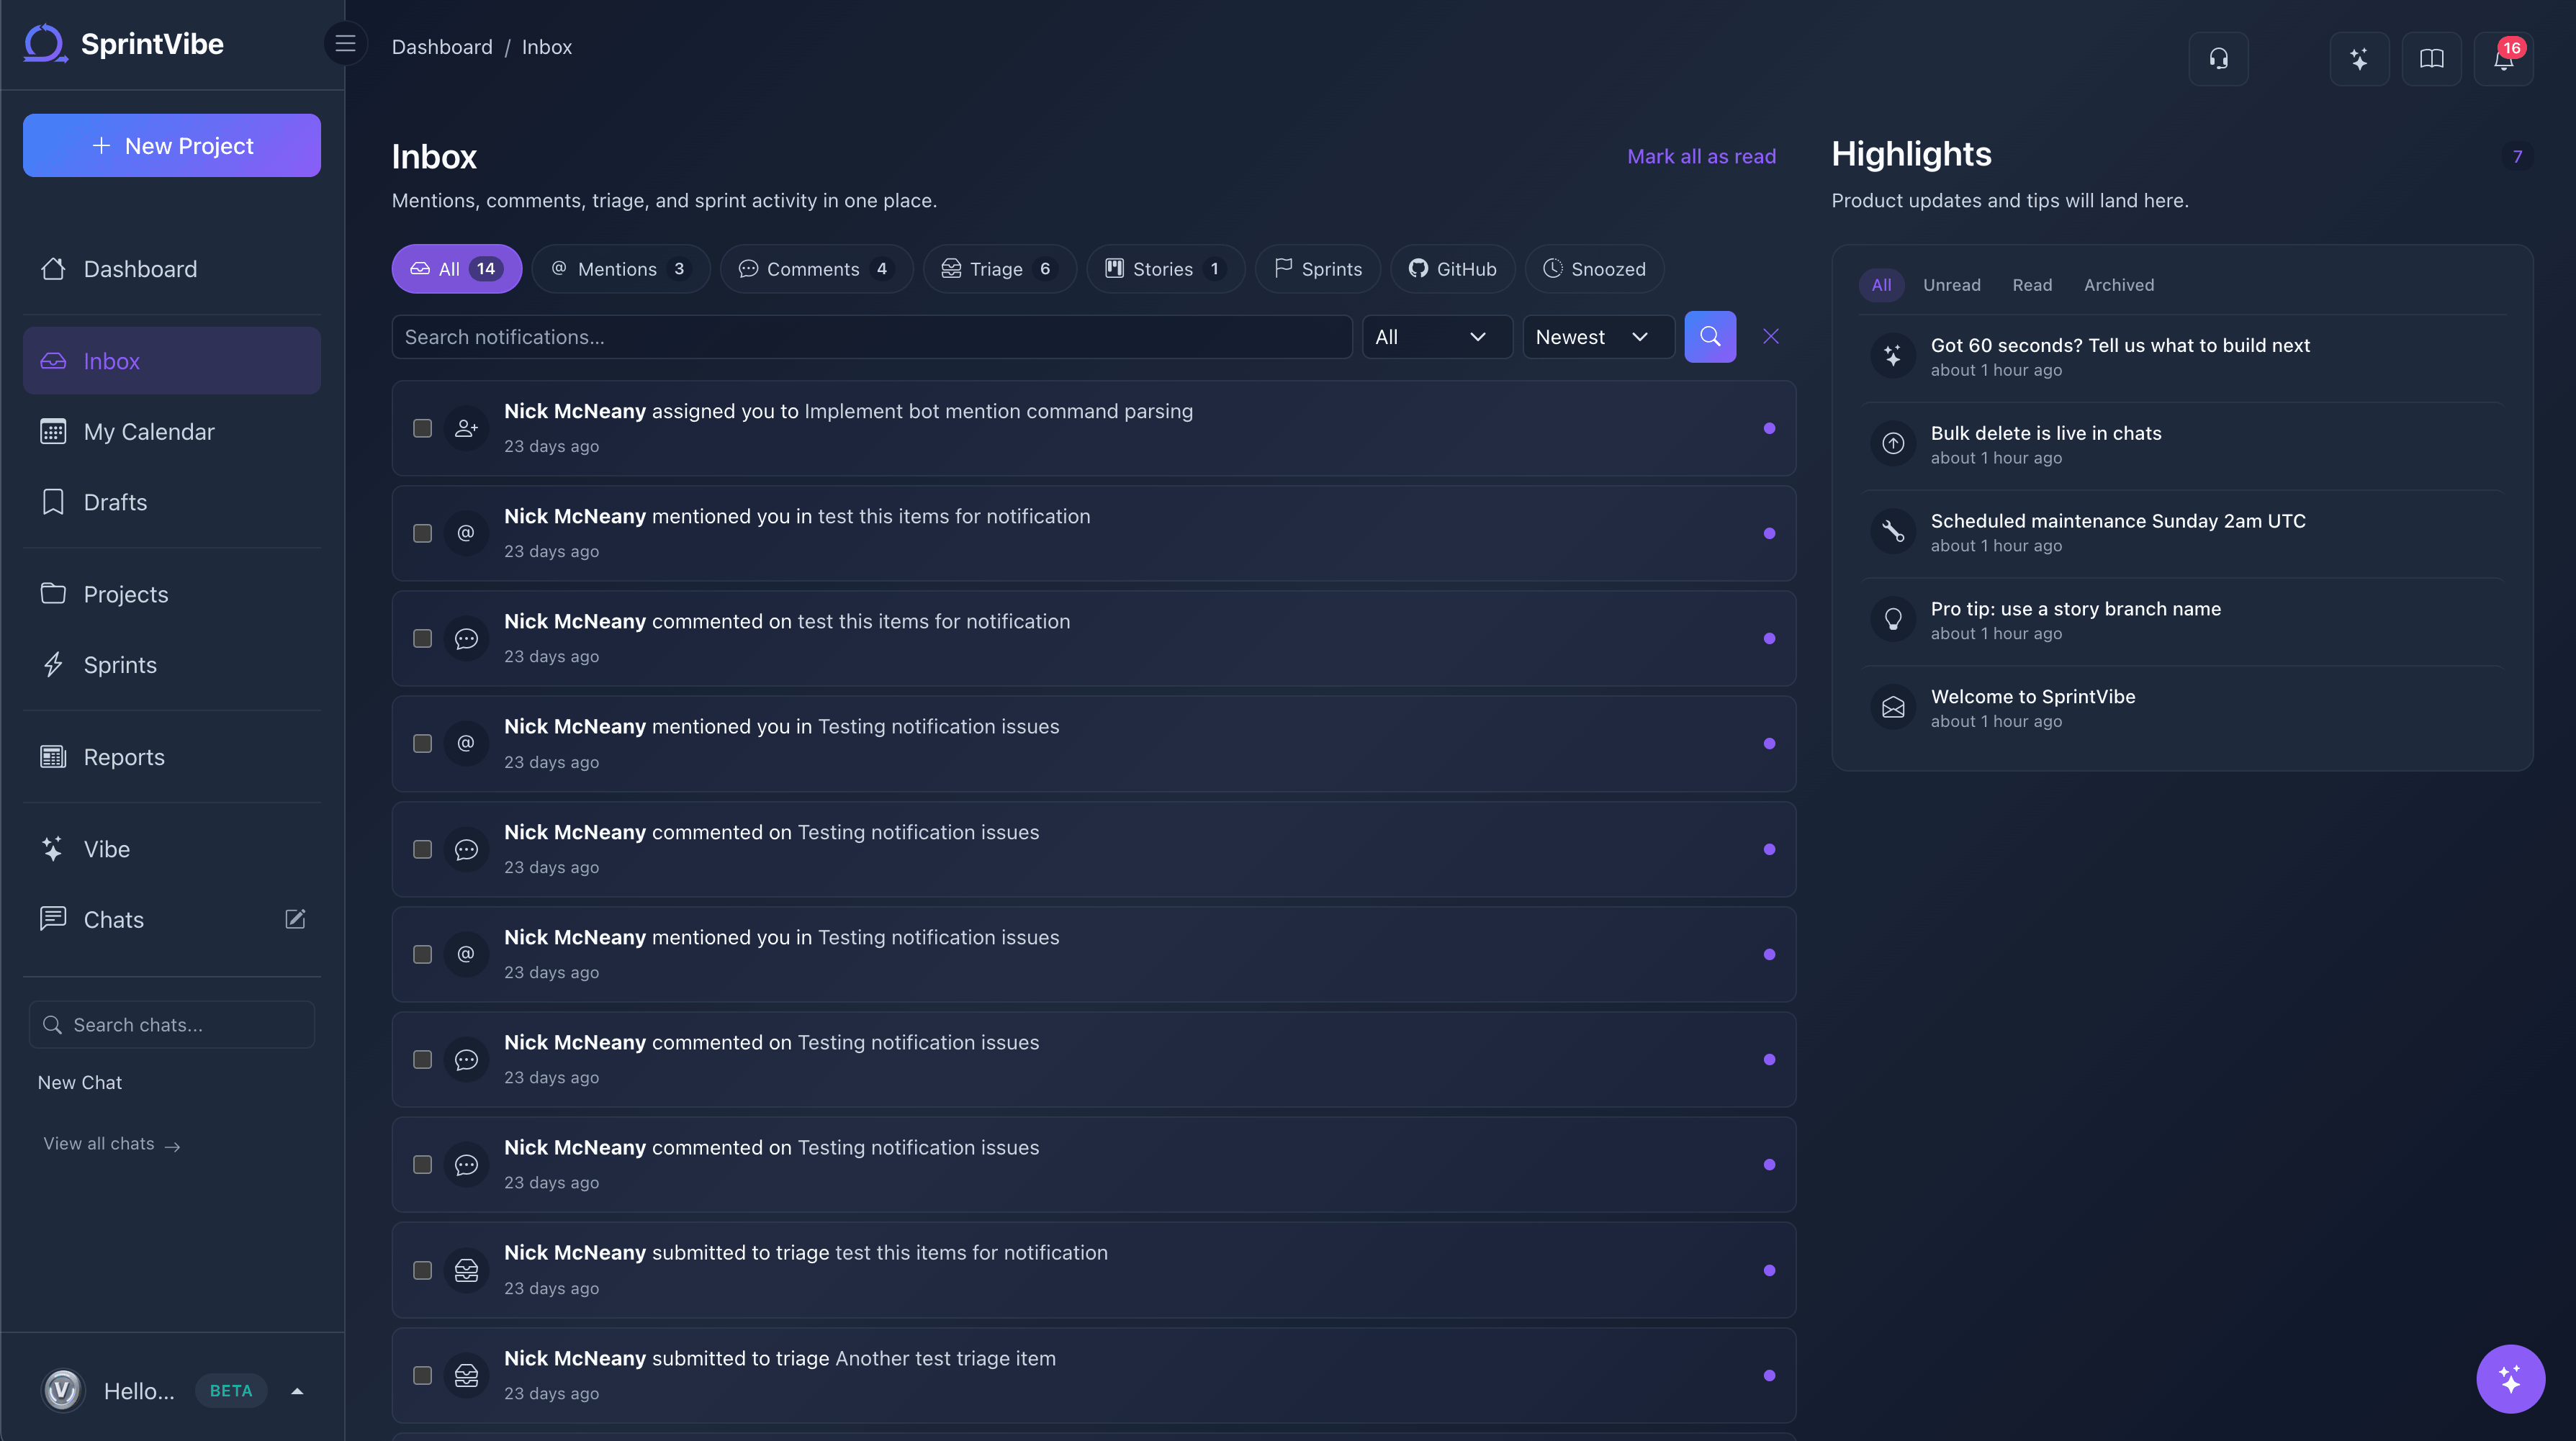Click the Vibe sparkle icon in sidebar
Screen dimensions: 2576x1441
tap(53, 849)
